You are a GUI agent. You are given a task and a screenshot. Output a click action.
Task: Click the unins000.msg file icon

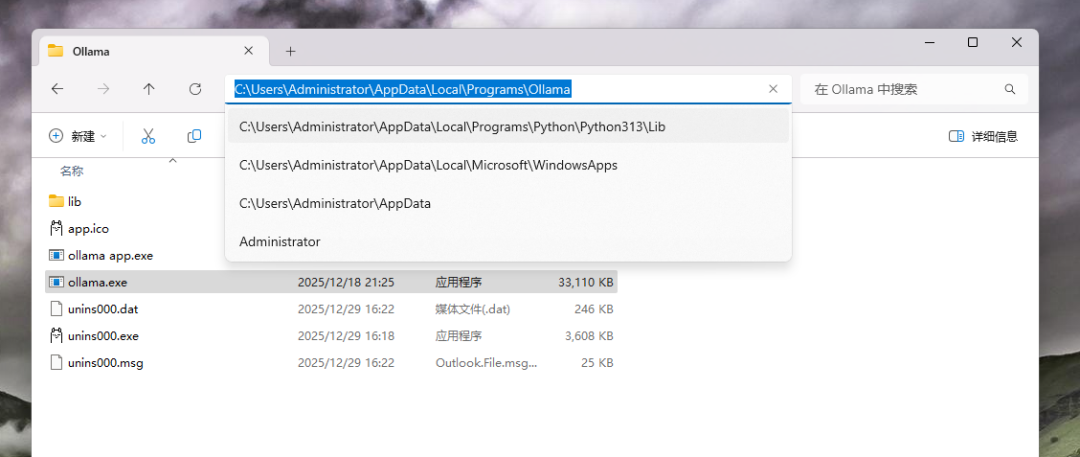(56, 363)
